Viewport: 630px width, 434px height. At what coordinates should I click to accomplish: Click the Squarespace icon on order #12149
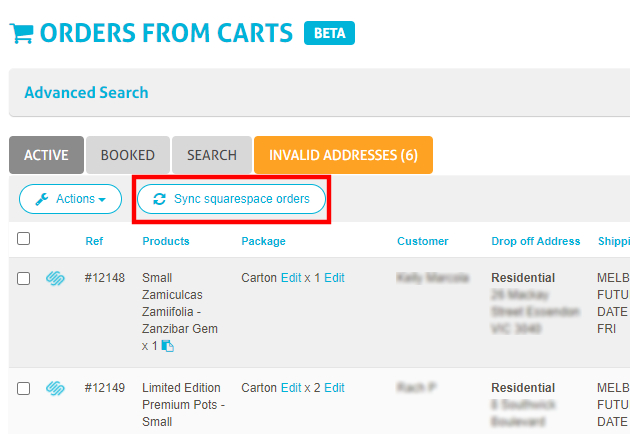click(55, 388)
